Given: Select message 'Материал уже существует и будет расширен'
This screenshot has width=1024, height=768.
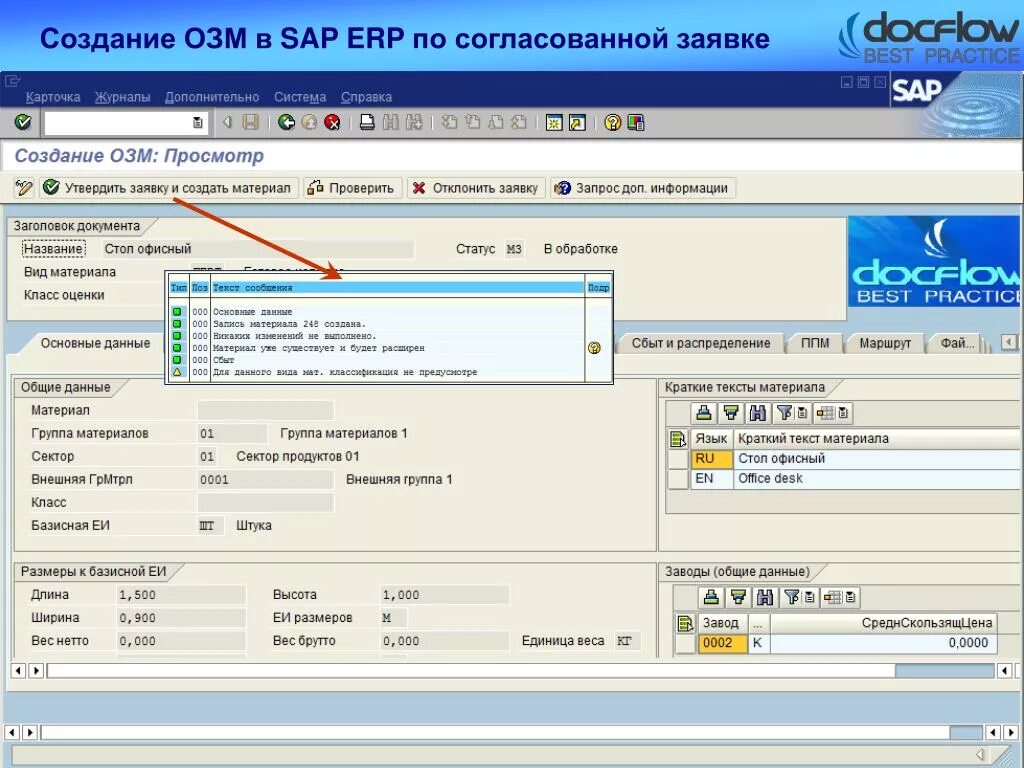Looking at the screenshot, I should tap(319, 348).
